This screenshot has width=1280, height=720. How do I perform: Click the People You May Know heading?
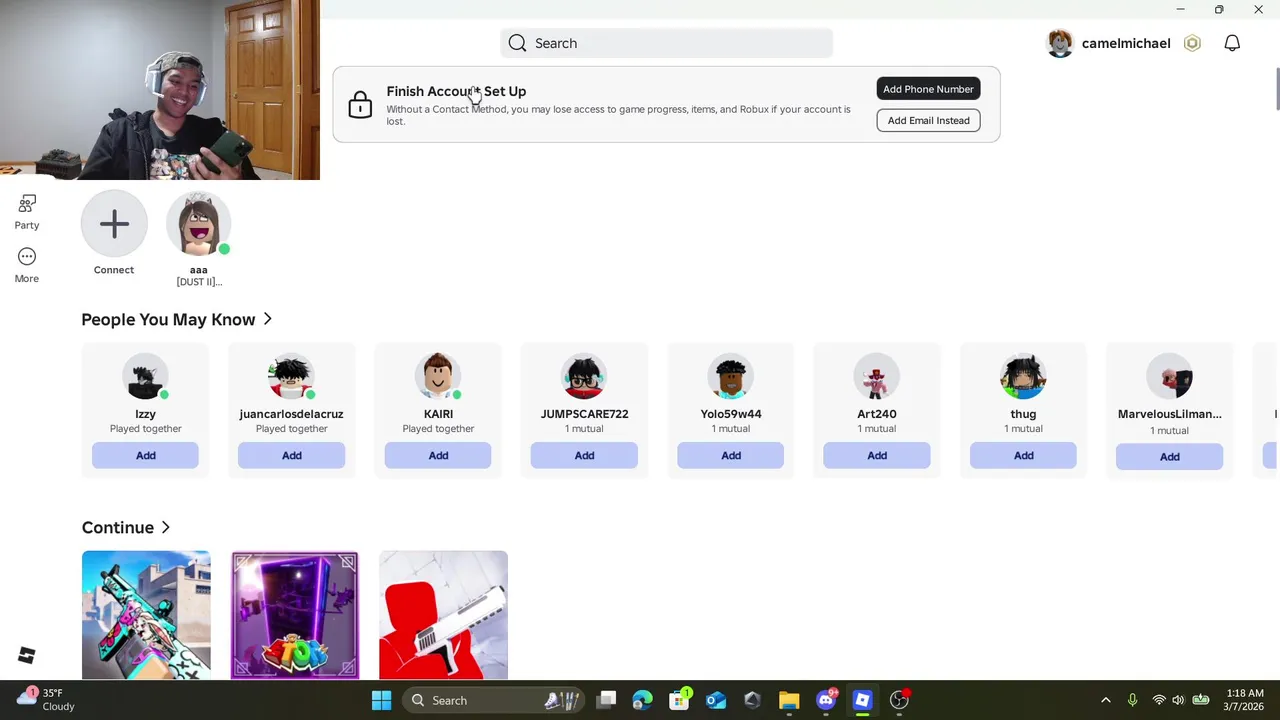pyautogui.click(x=168, y=319)
